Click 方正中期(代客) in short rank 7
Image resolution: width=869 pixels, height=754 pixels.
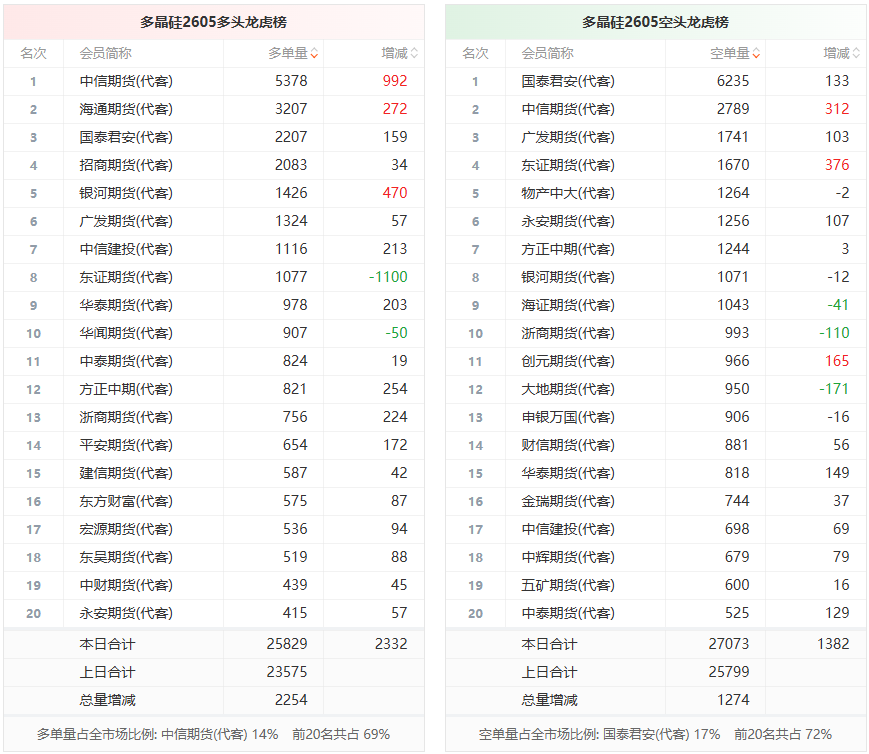[568, 249]
